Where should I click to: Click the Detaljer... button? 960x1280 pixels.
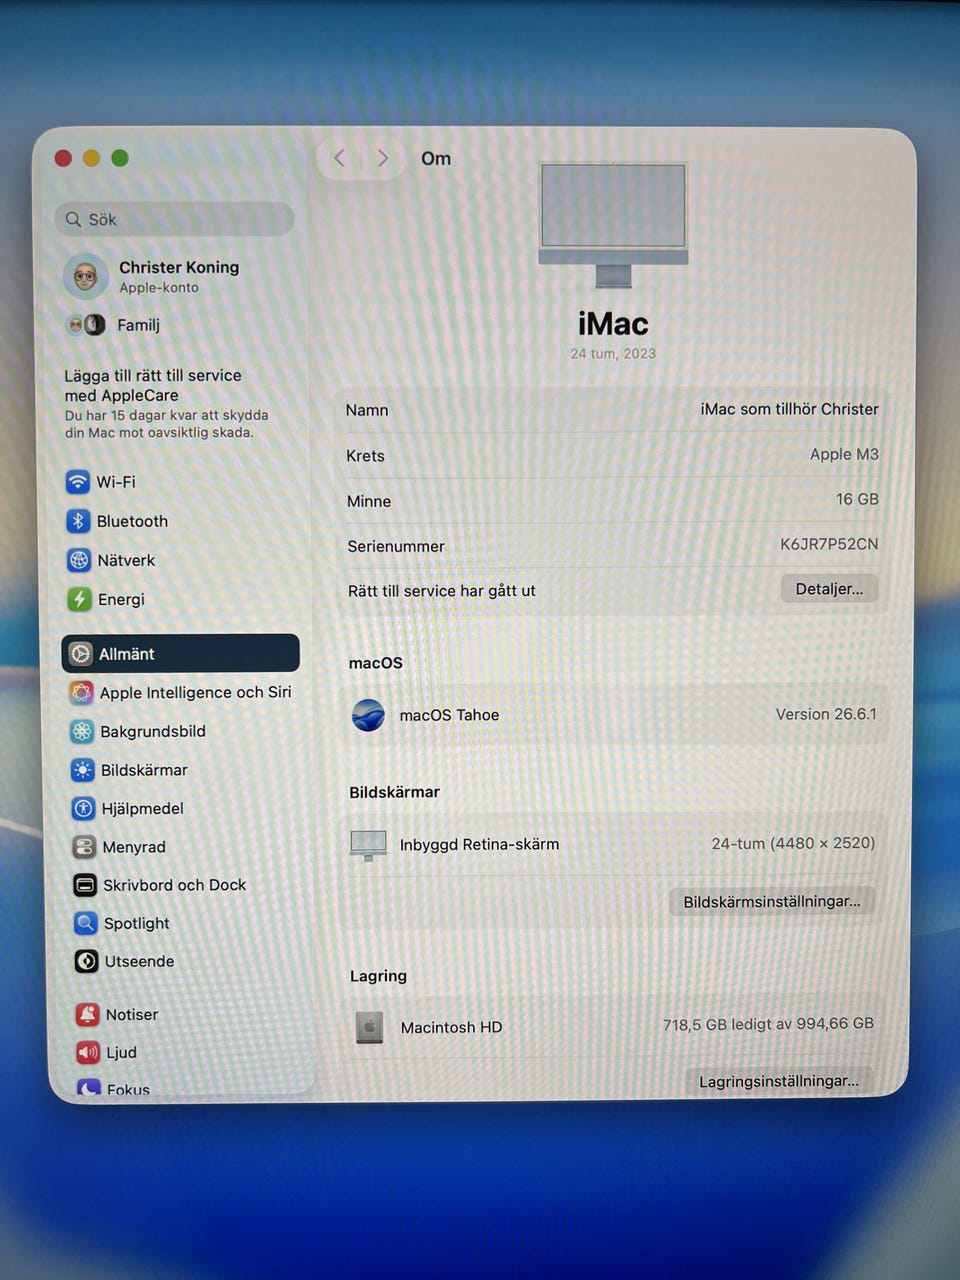click(x=829, y=589)
